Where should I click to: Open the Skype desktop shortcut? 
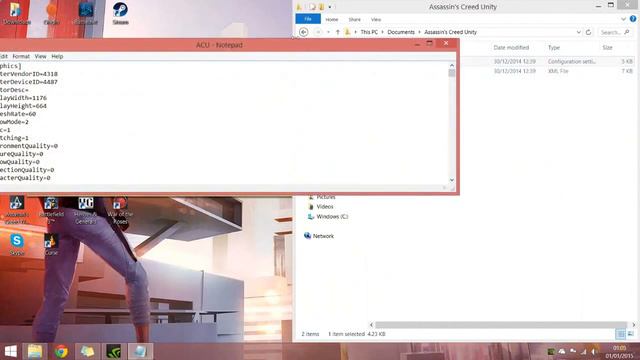[17, 244]
